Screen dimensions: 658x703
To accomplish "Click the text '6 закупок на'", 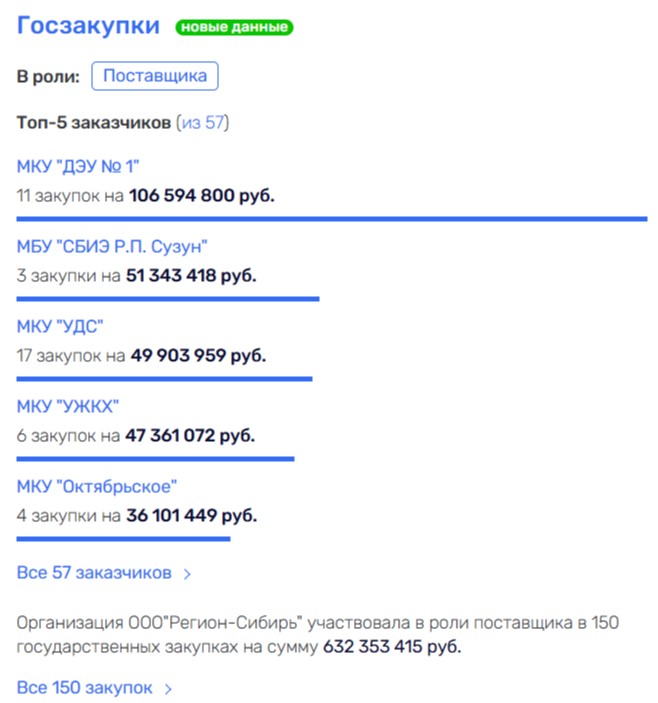I will (69, 435).
